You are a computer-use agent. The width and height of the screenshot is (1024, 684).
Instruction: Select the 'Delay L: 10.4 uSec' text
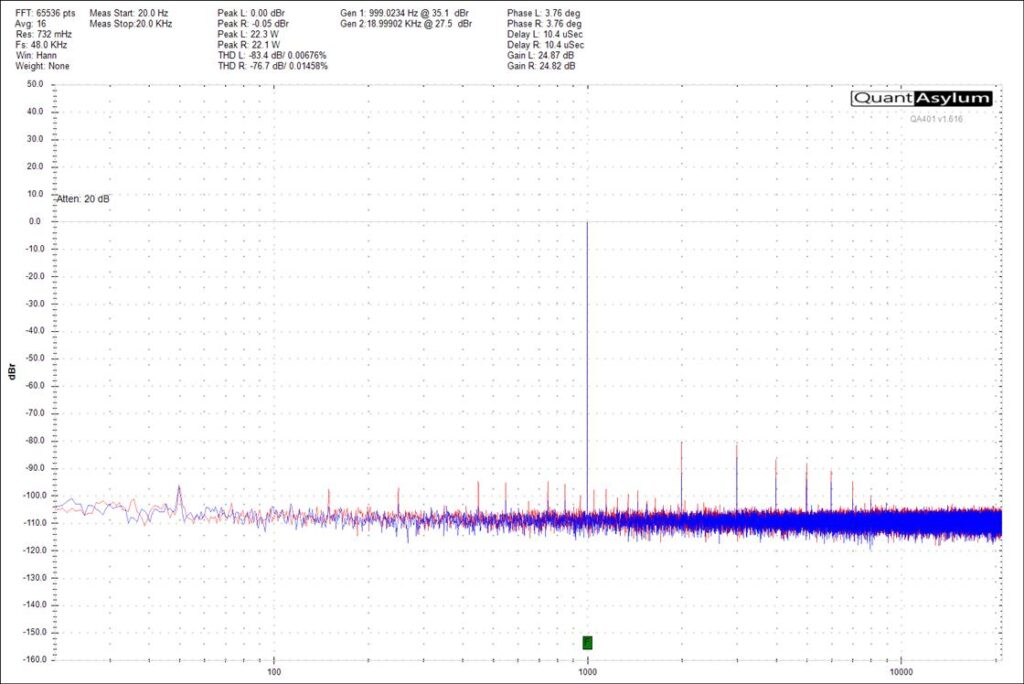coord(545,34)
